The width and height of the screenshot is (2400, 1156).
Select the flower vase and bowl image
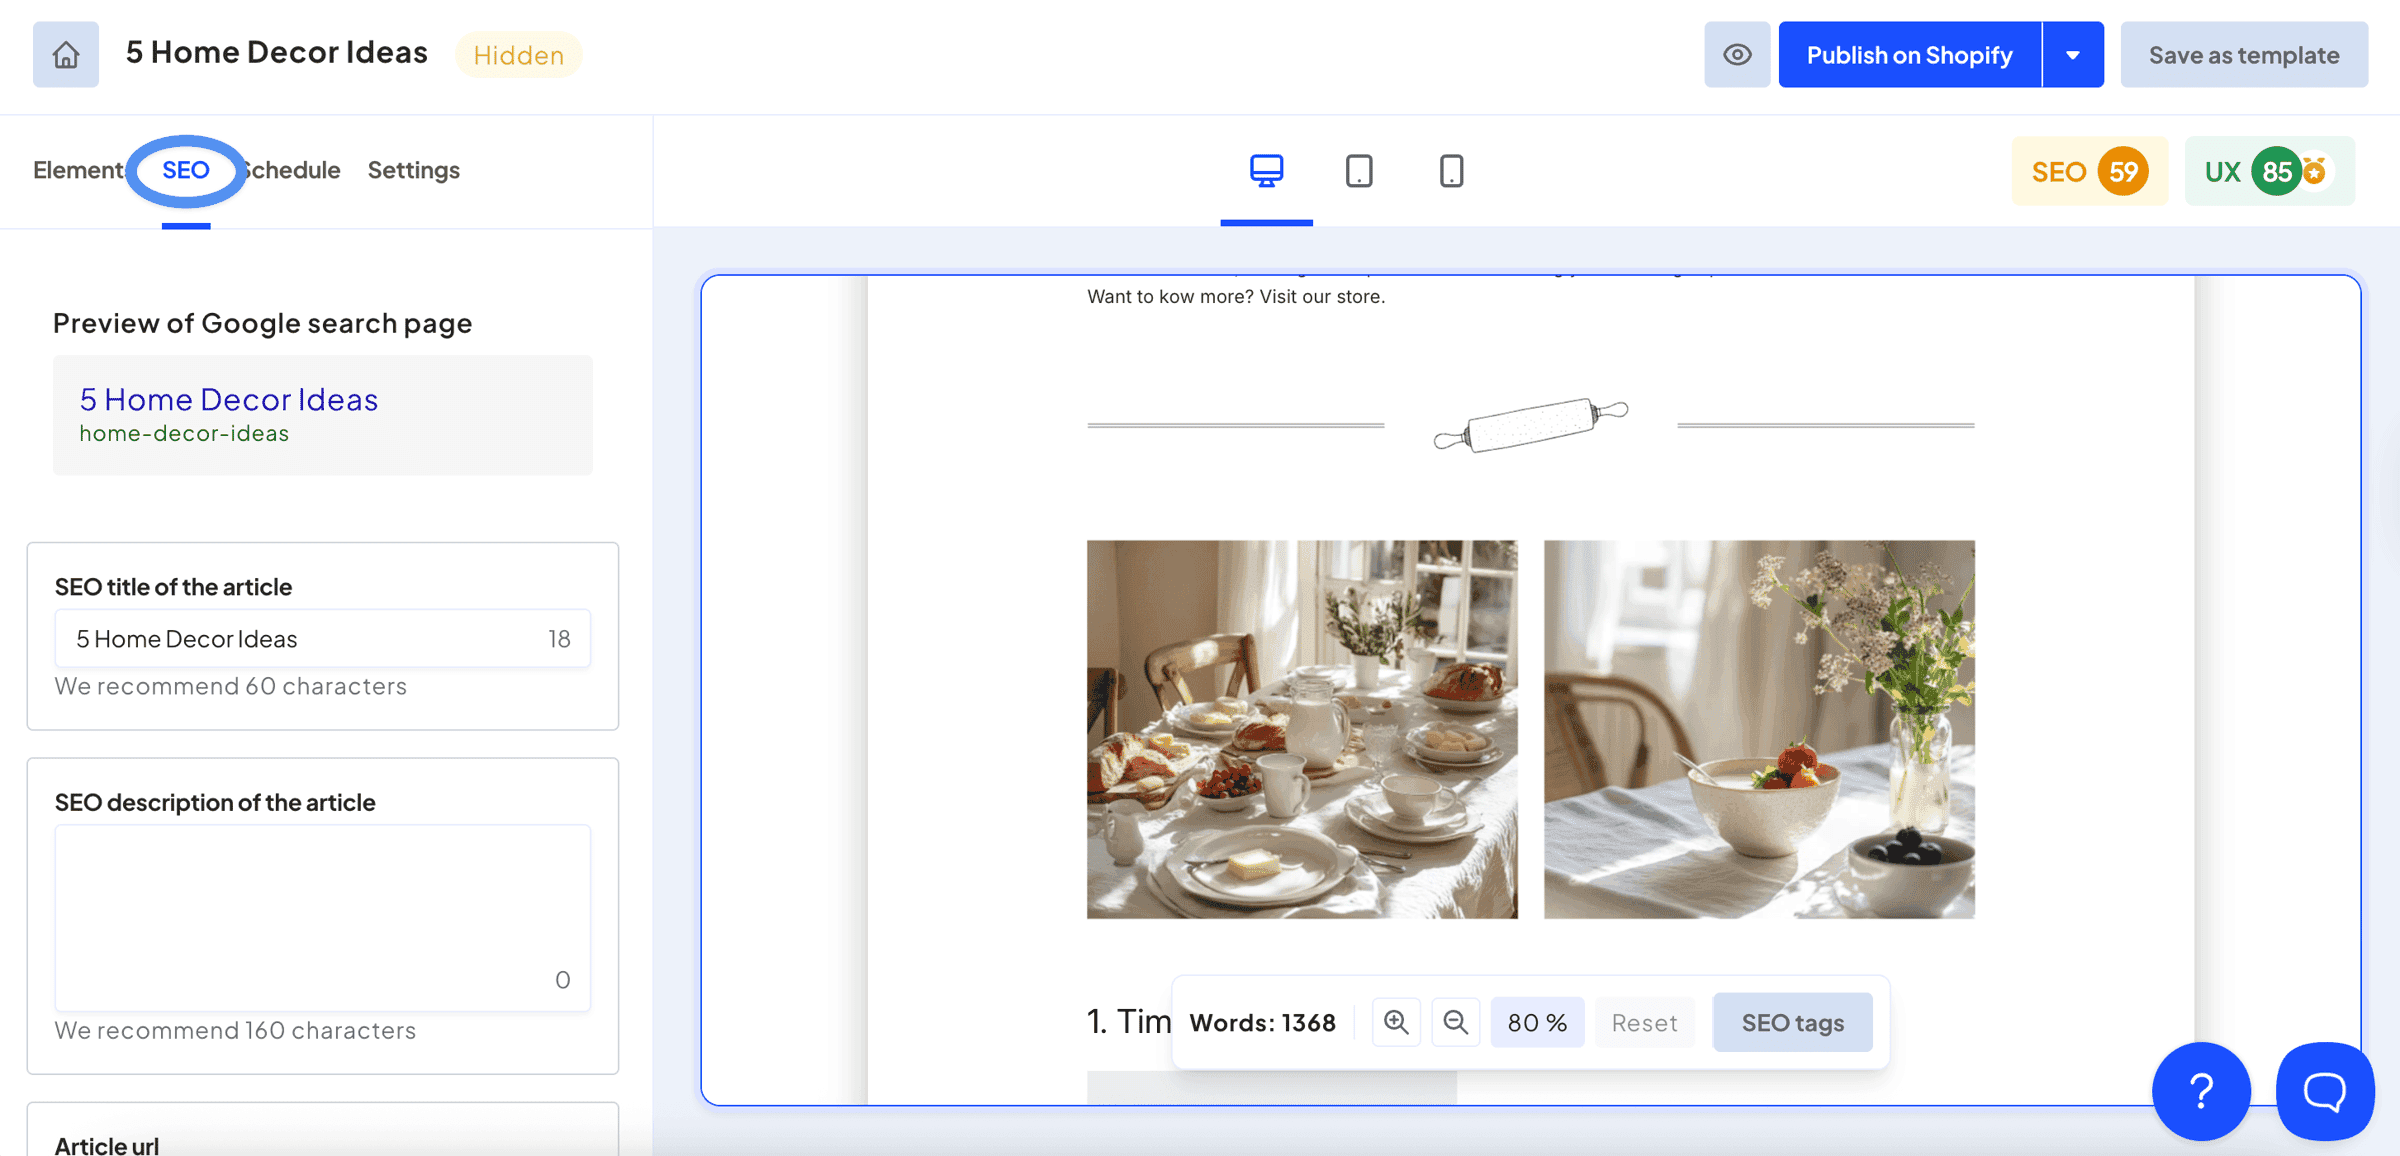click(1759, 729)
